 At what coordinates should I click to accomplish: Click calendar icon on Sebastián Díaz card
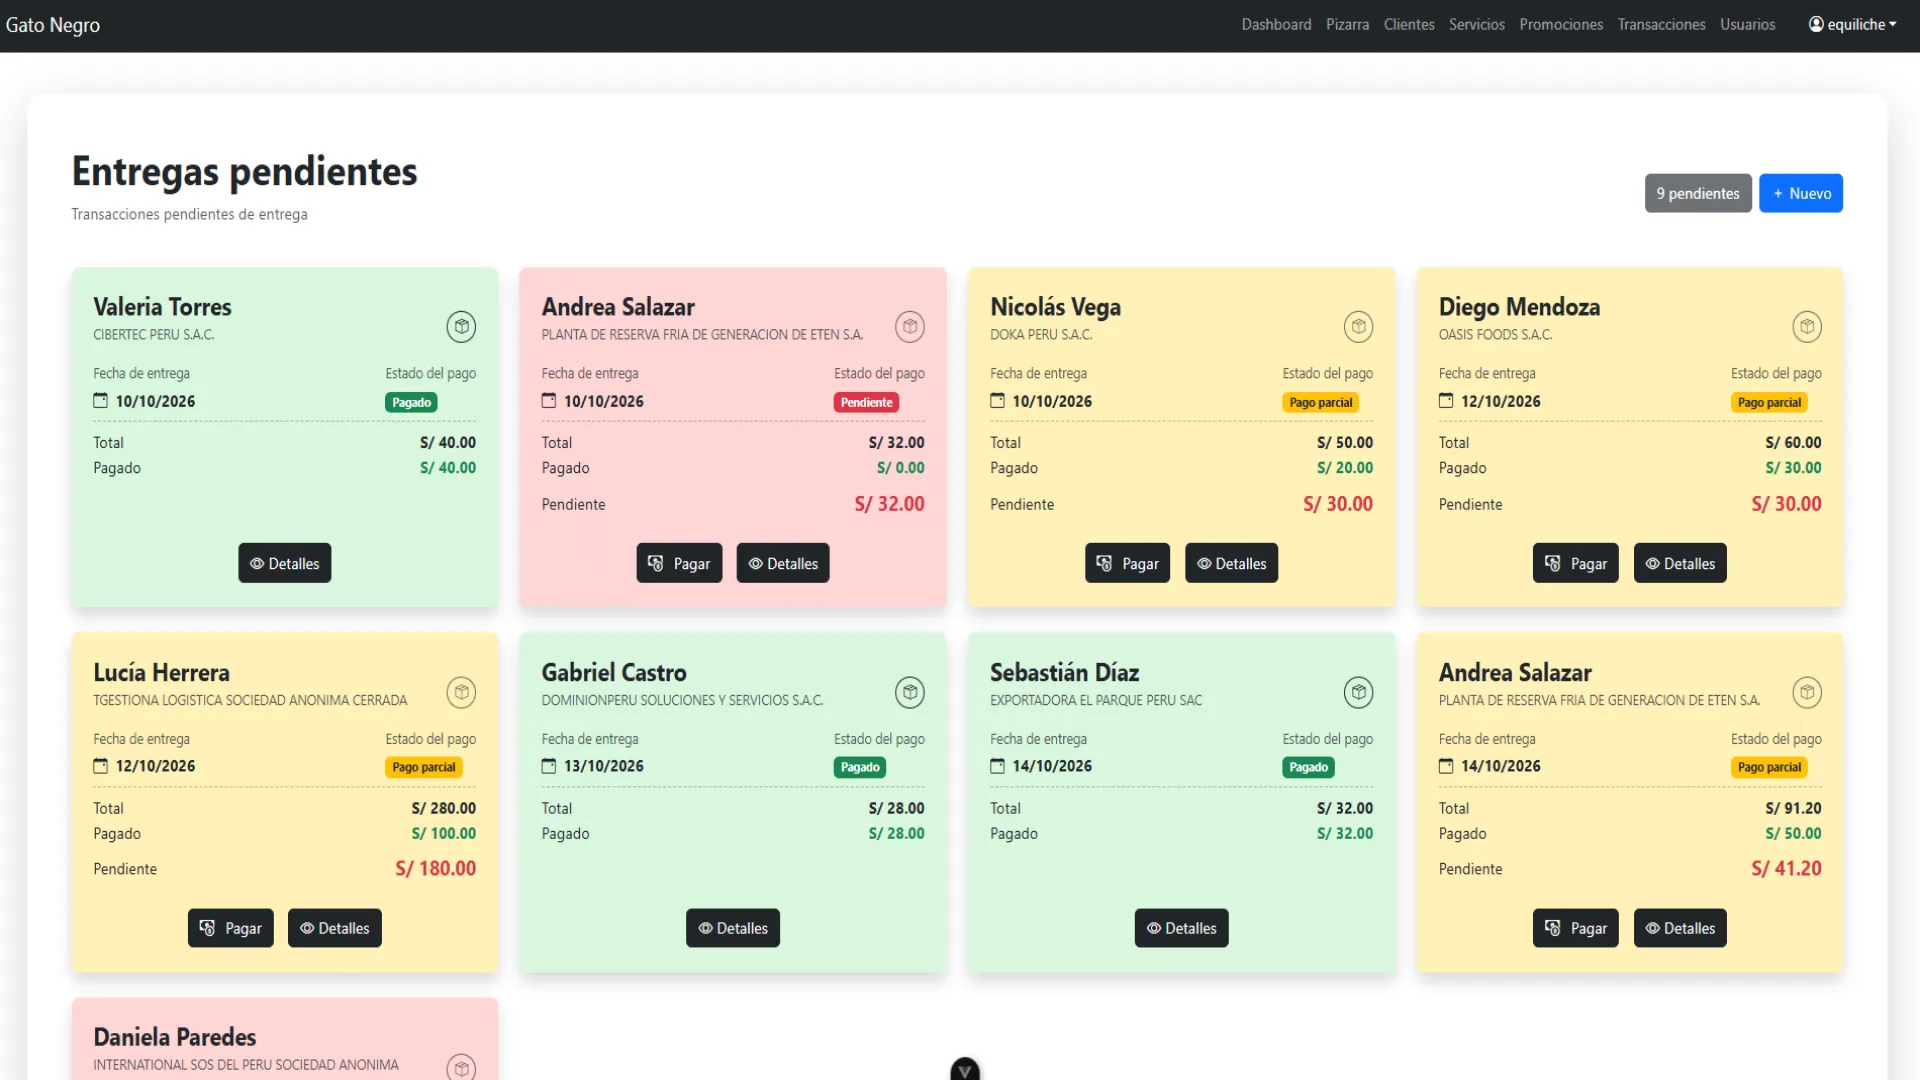997,766
